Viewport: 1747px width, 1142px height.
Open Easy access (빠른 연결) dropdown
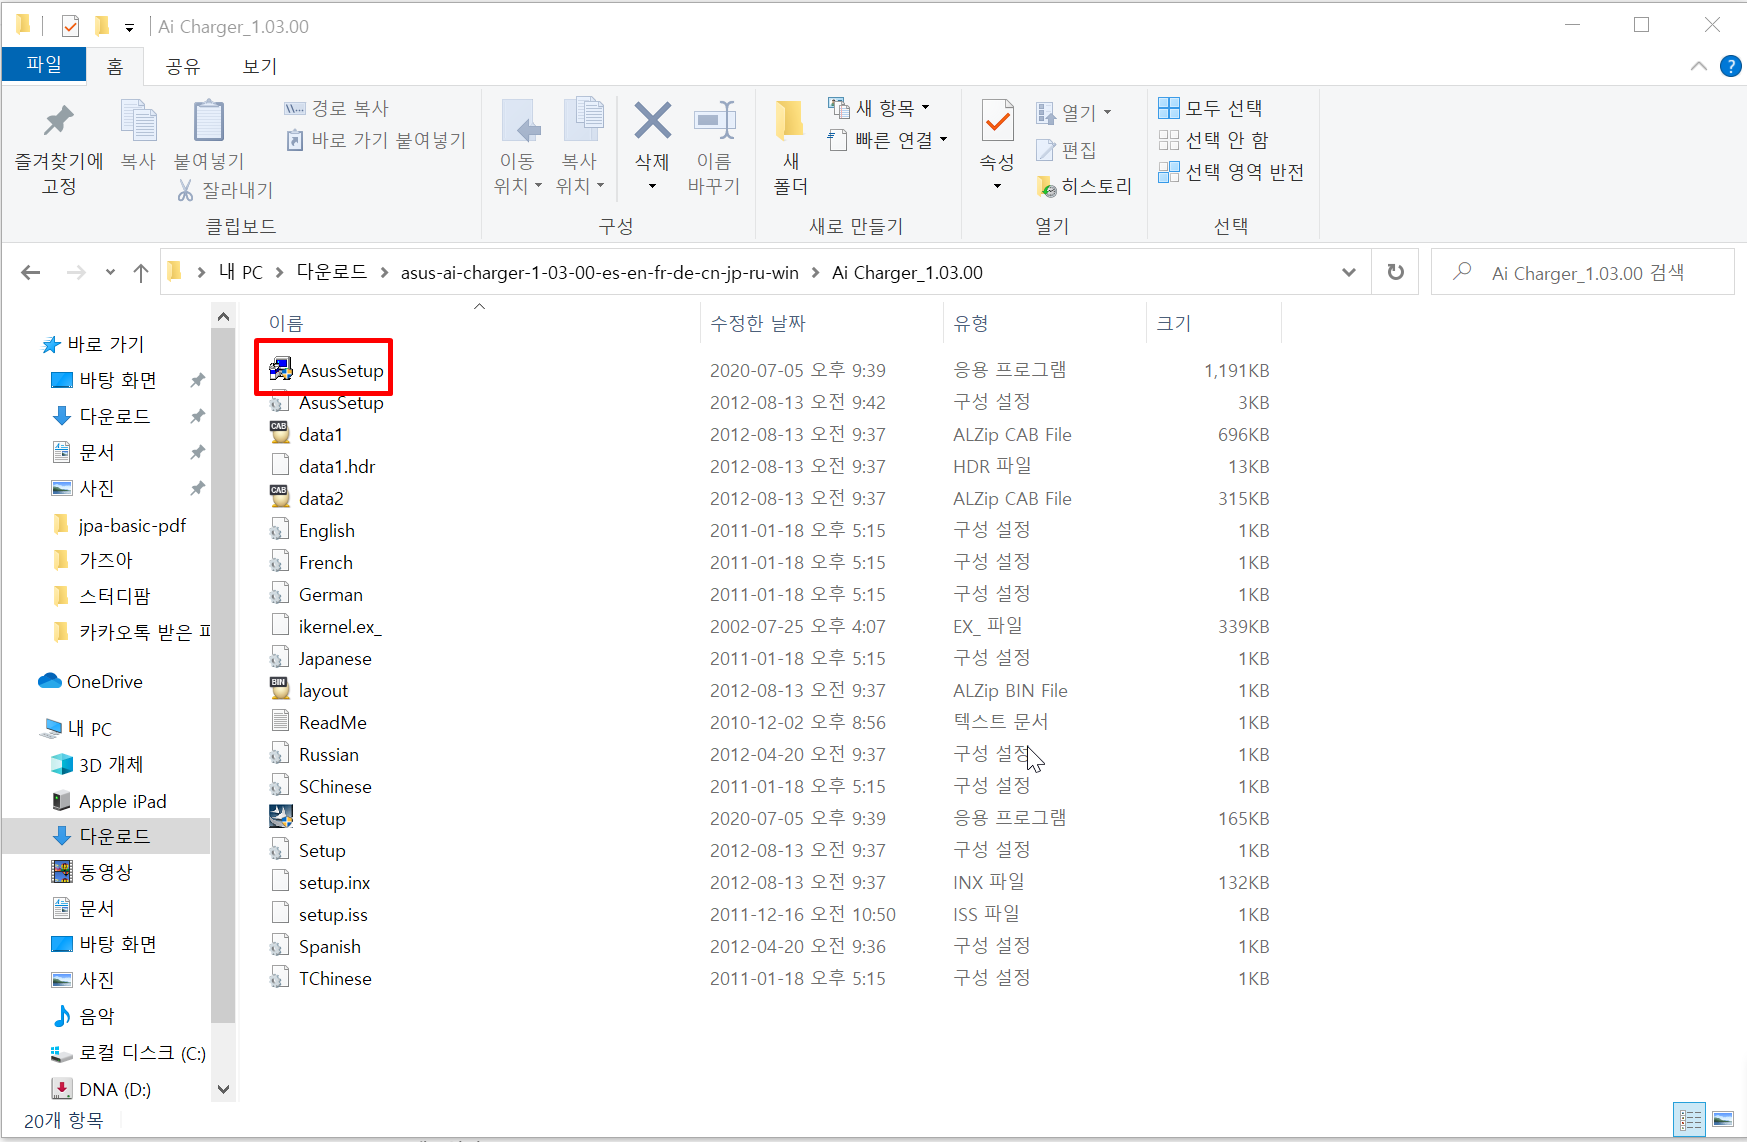(x=888, y=140)
